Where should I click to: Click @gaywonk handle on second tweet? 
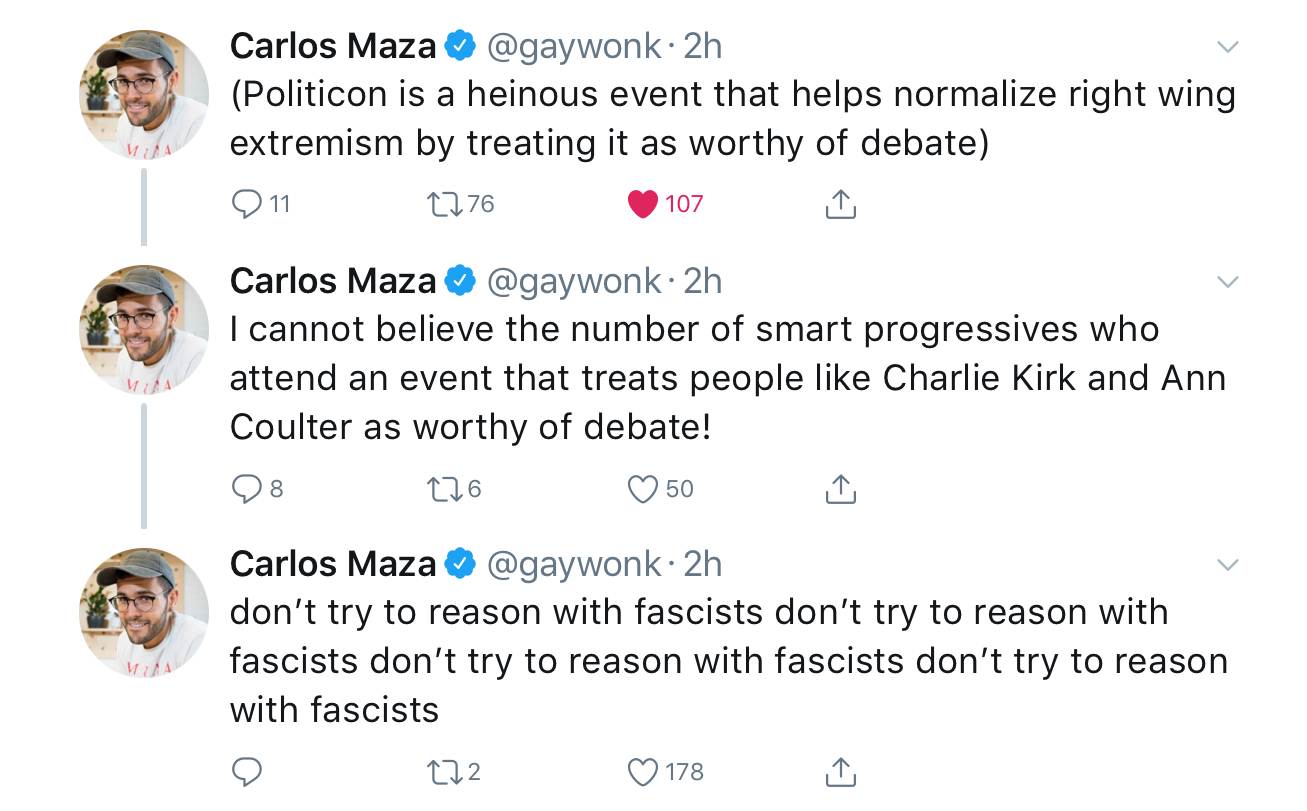(574, 283)
